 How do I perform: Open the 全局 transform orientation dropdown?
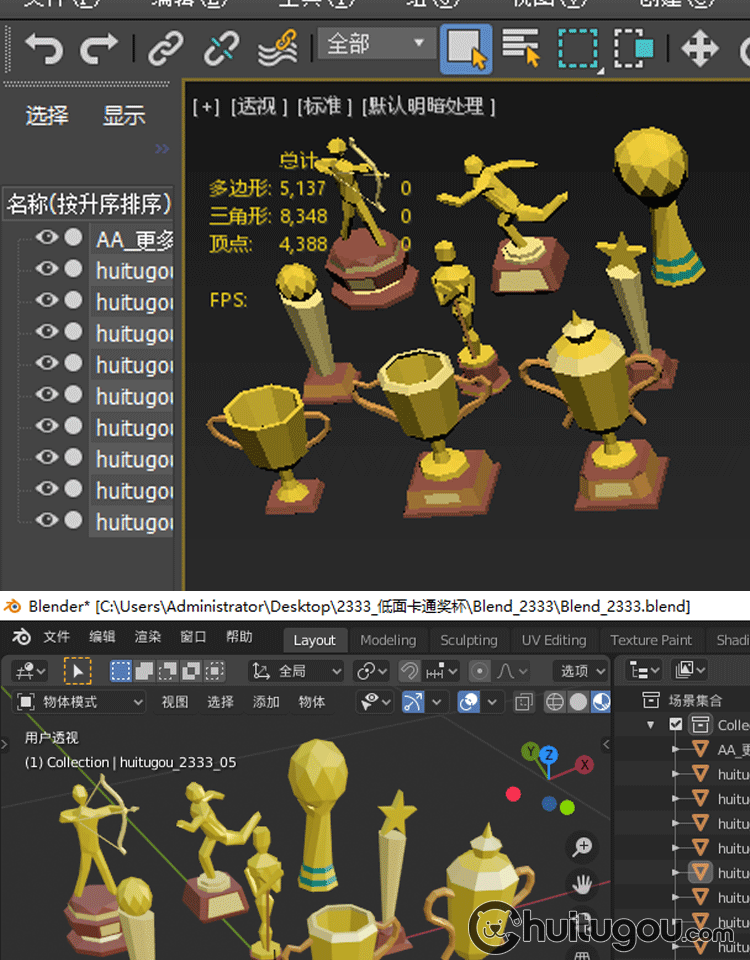[297, 672]
